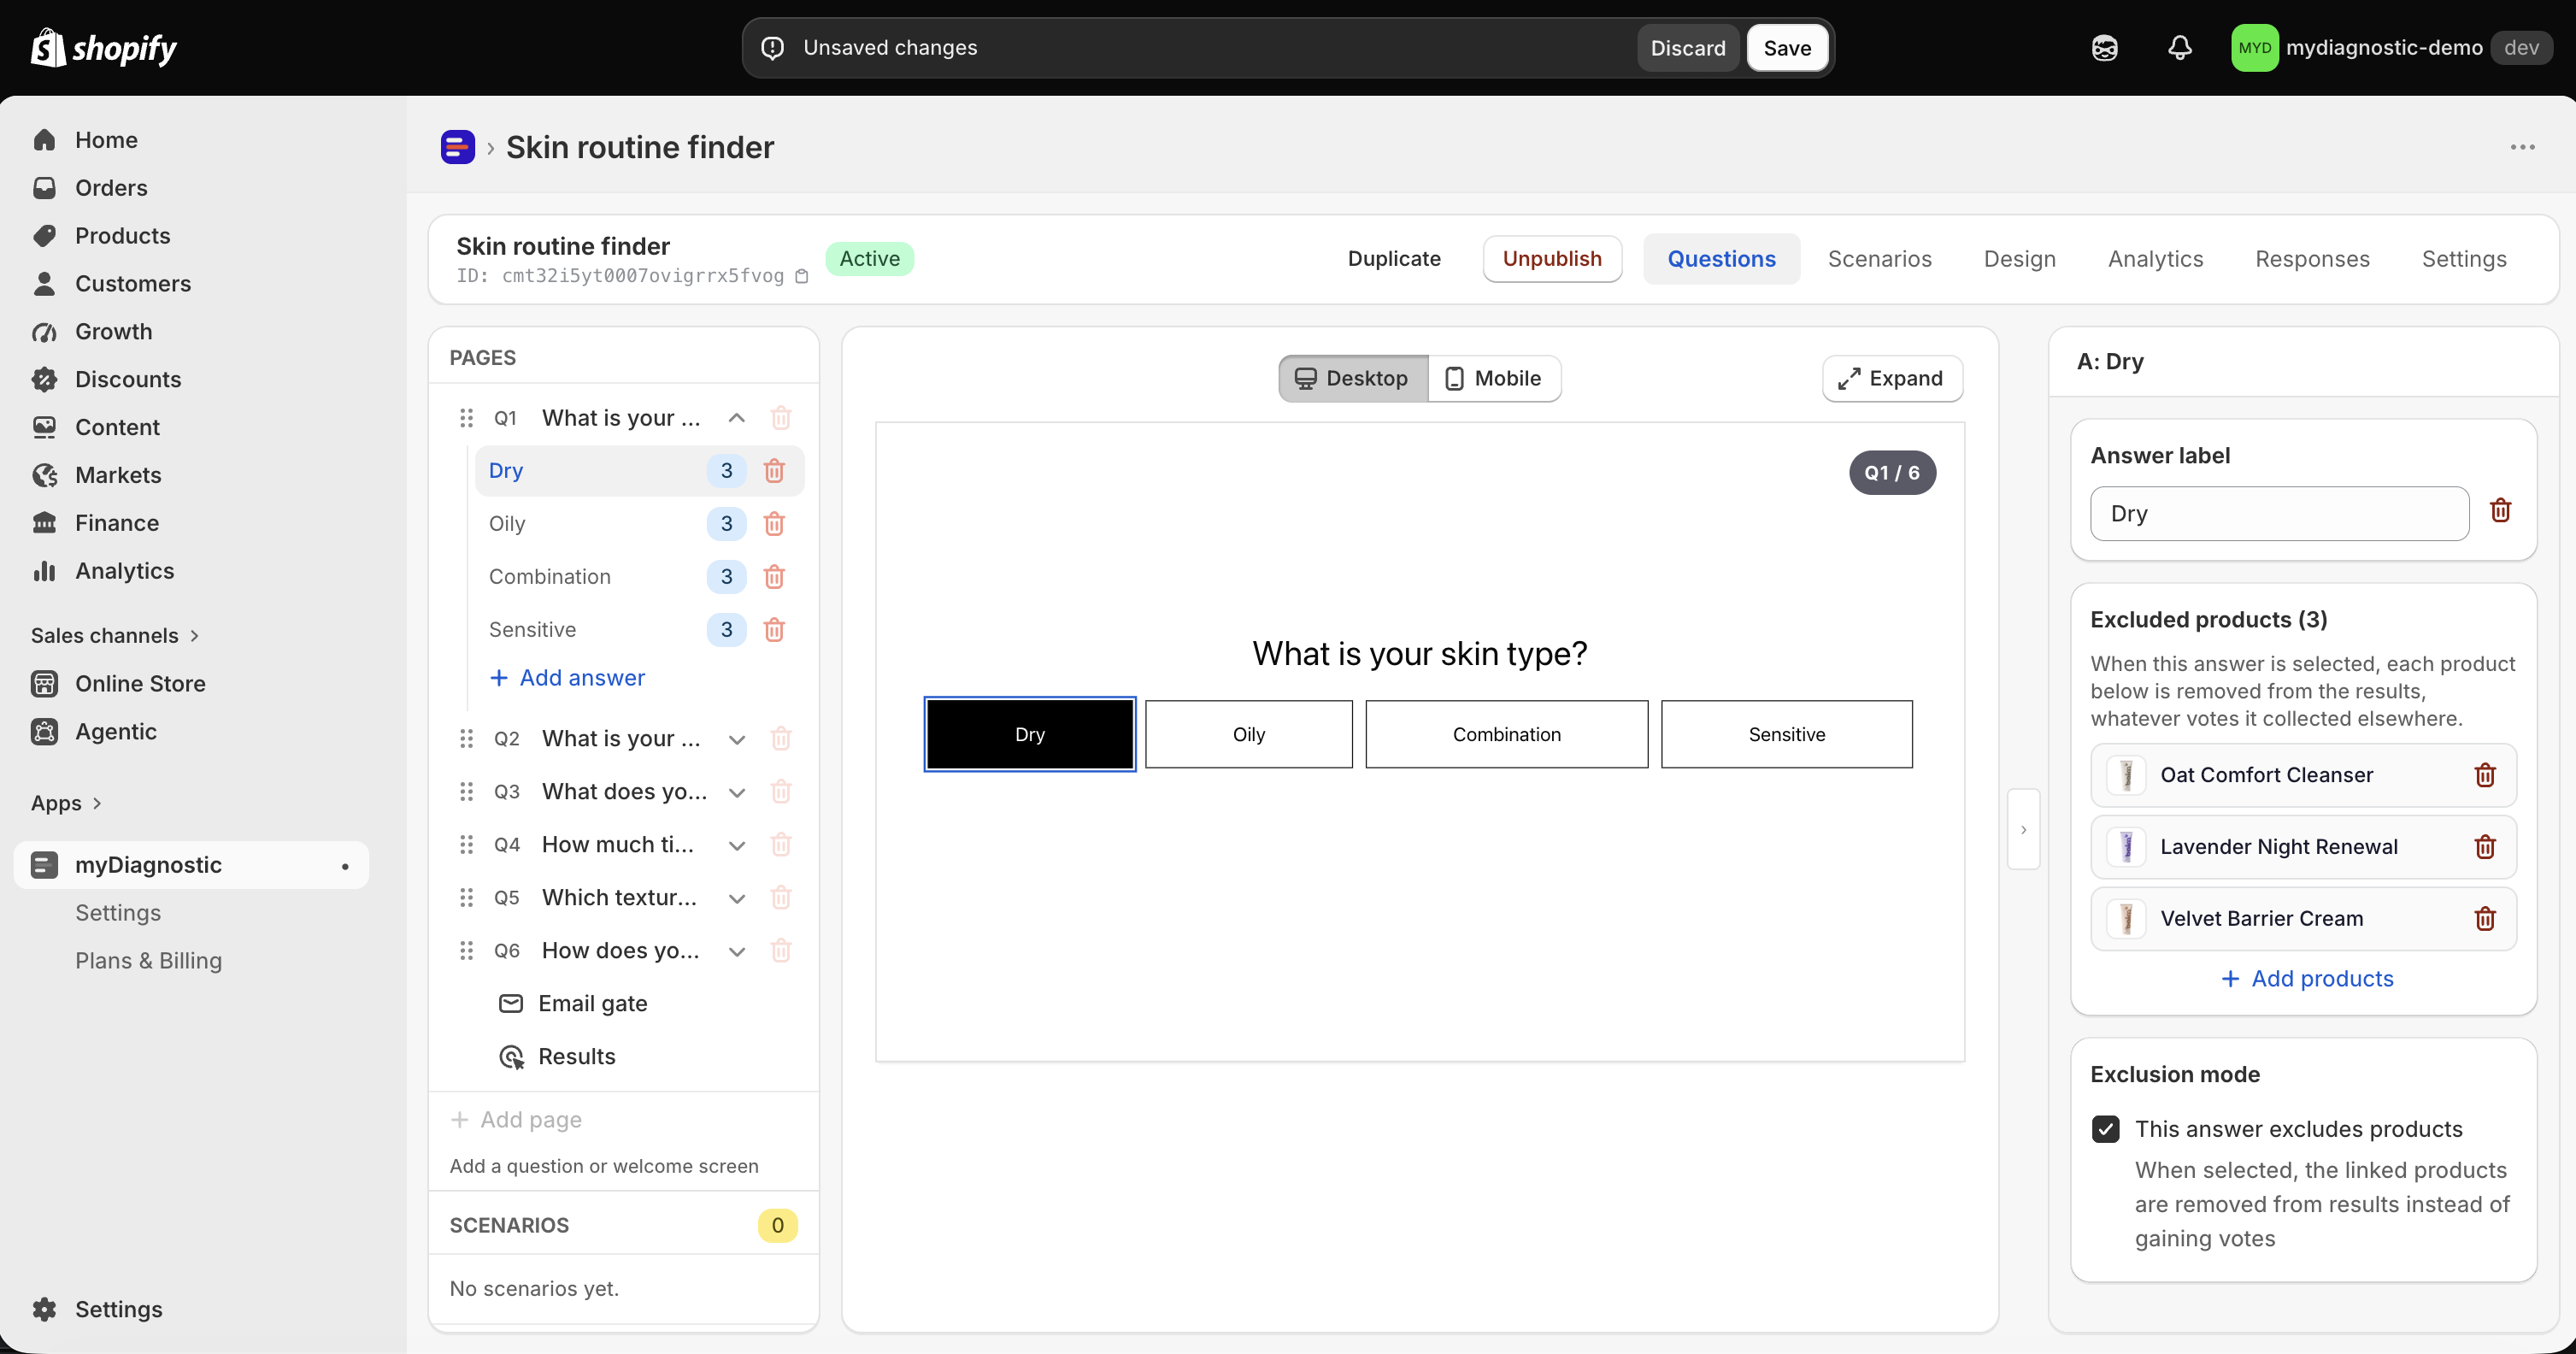Open the Sidekick assistant icon in top bar
This screenshot has height=1354, width=2576.
pyautogui.click(x=2105, y=48)
